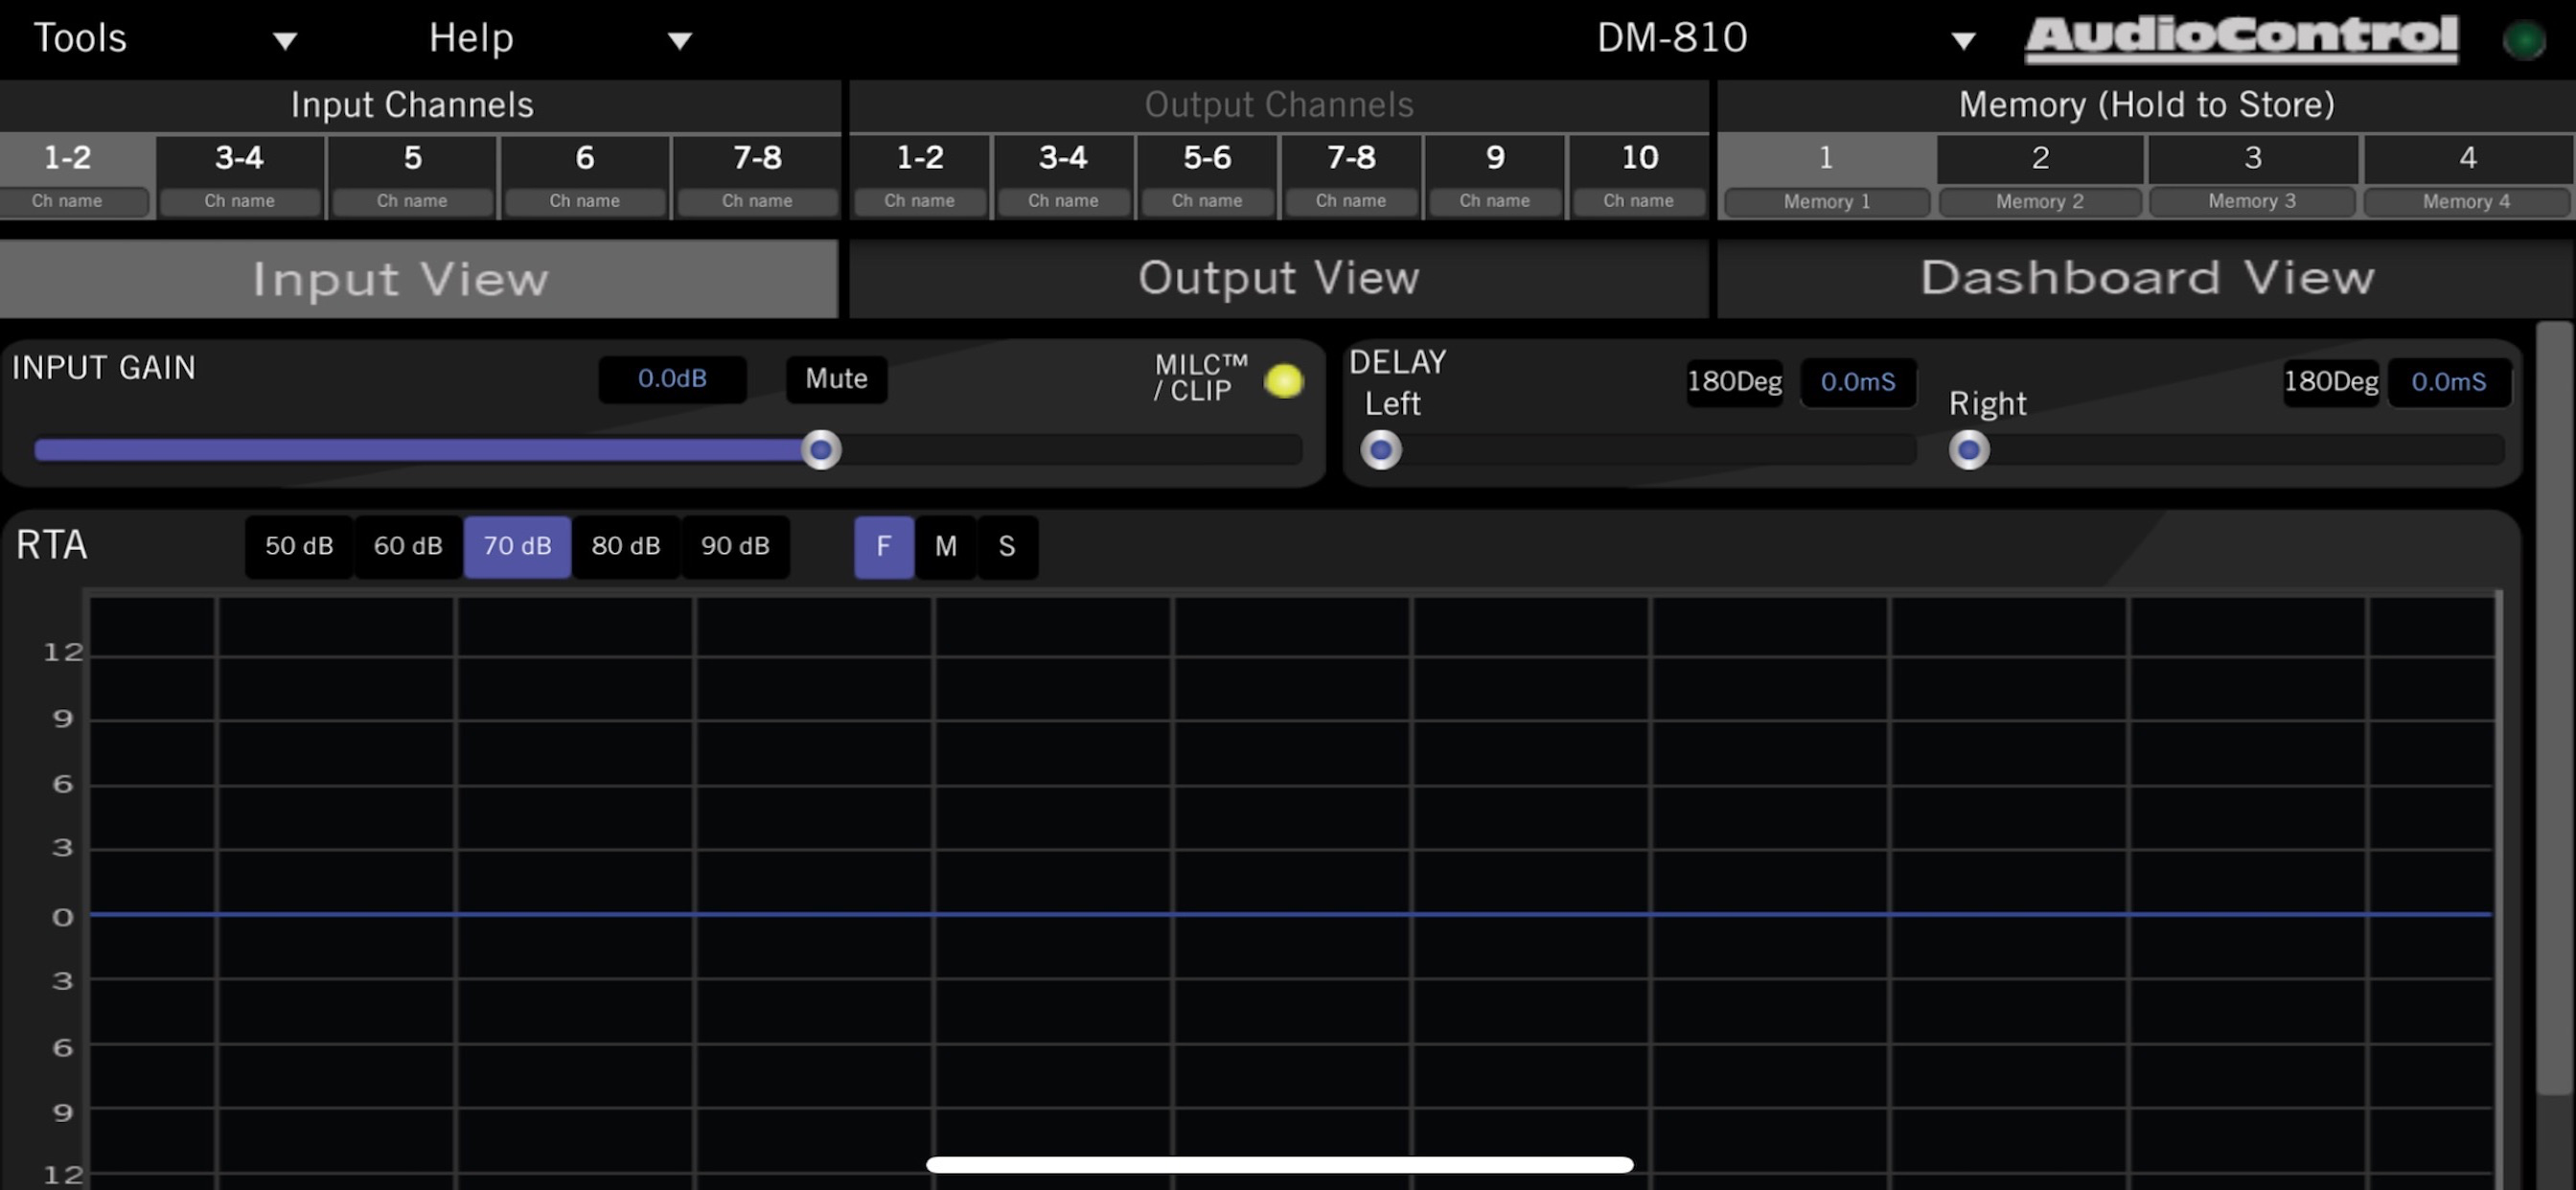Image resolution: width=2576 pixels, height=1190 pixels.
Task: Click the green status indicator top right
Action: click(2526, 40)
